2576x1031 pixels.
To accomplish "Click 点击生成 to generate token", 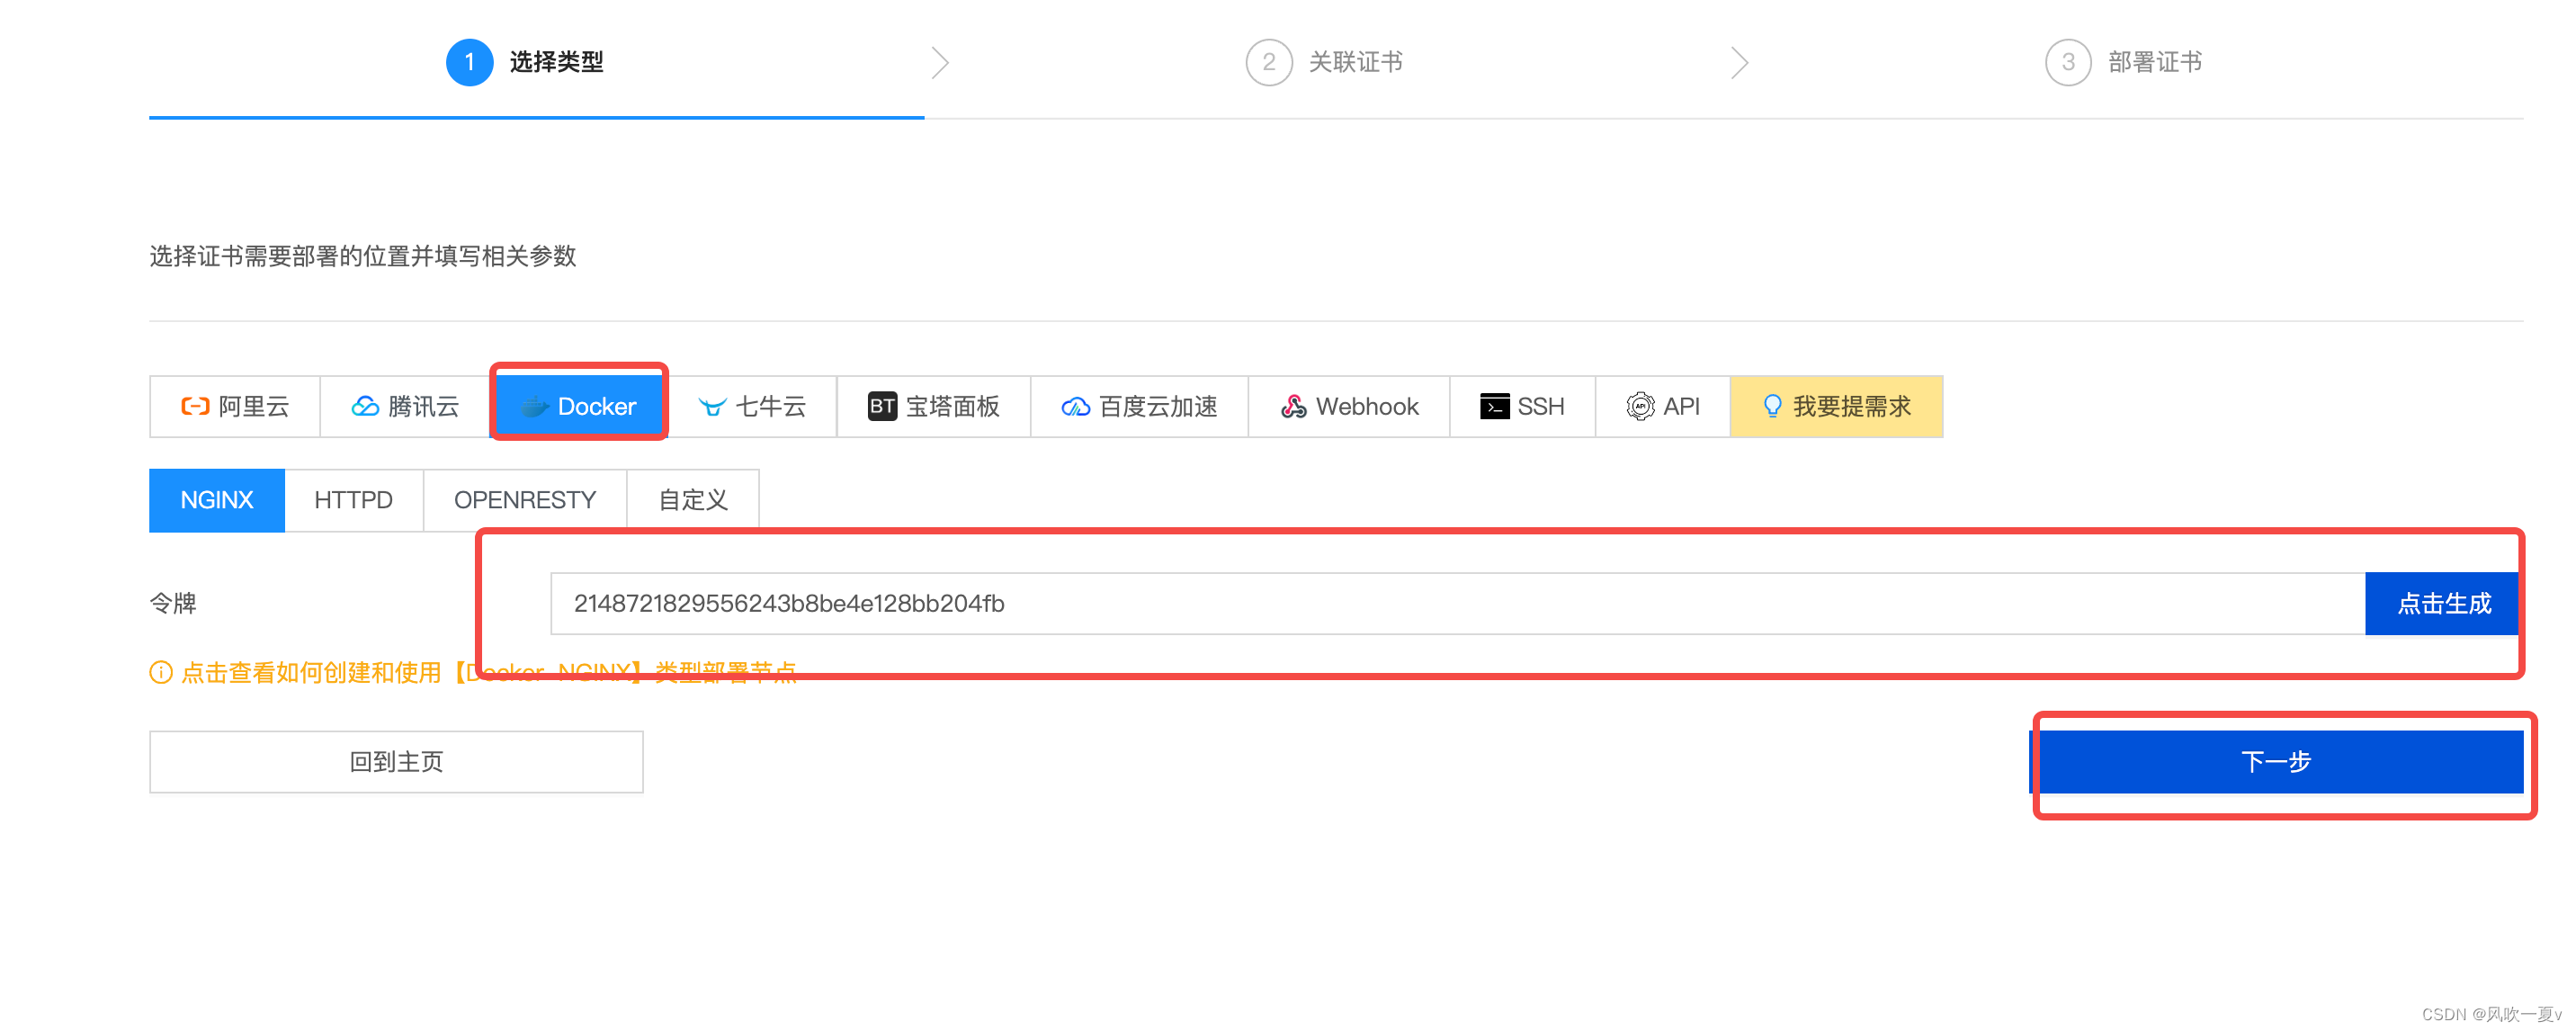I will tap(2444, 604).
